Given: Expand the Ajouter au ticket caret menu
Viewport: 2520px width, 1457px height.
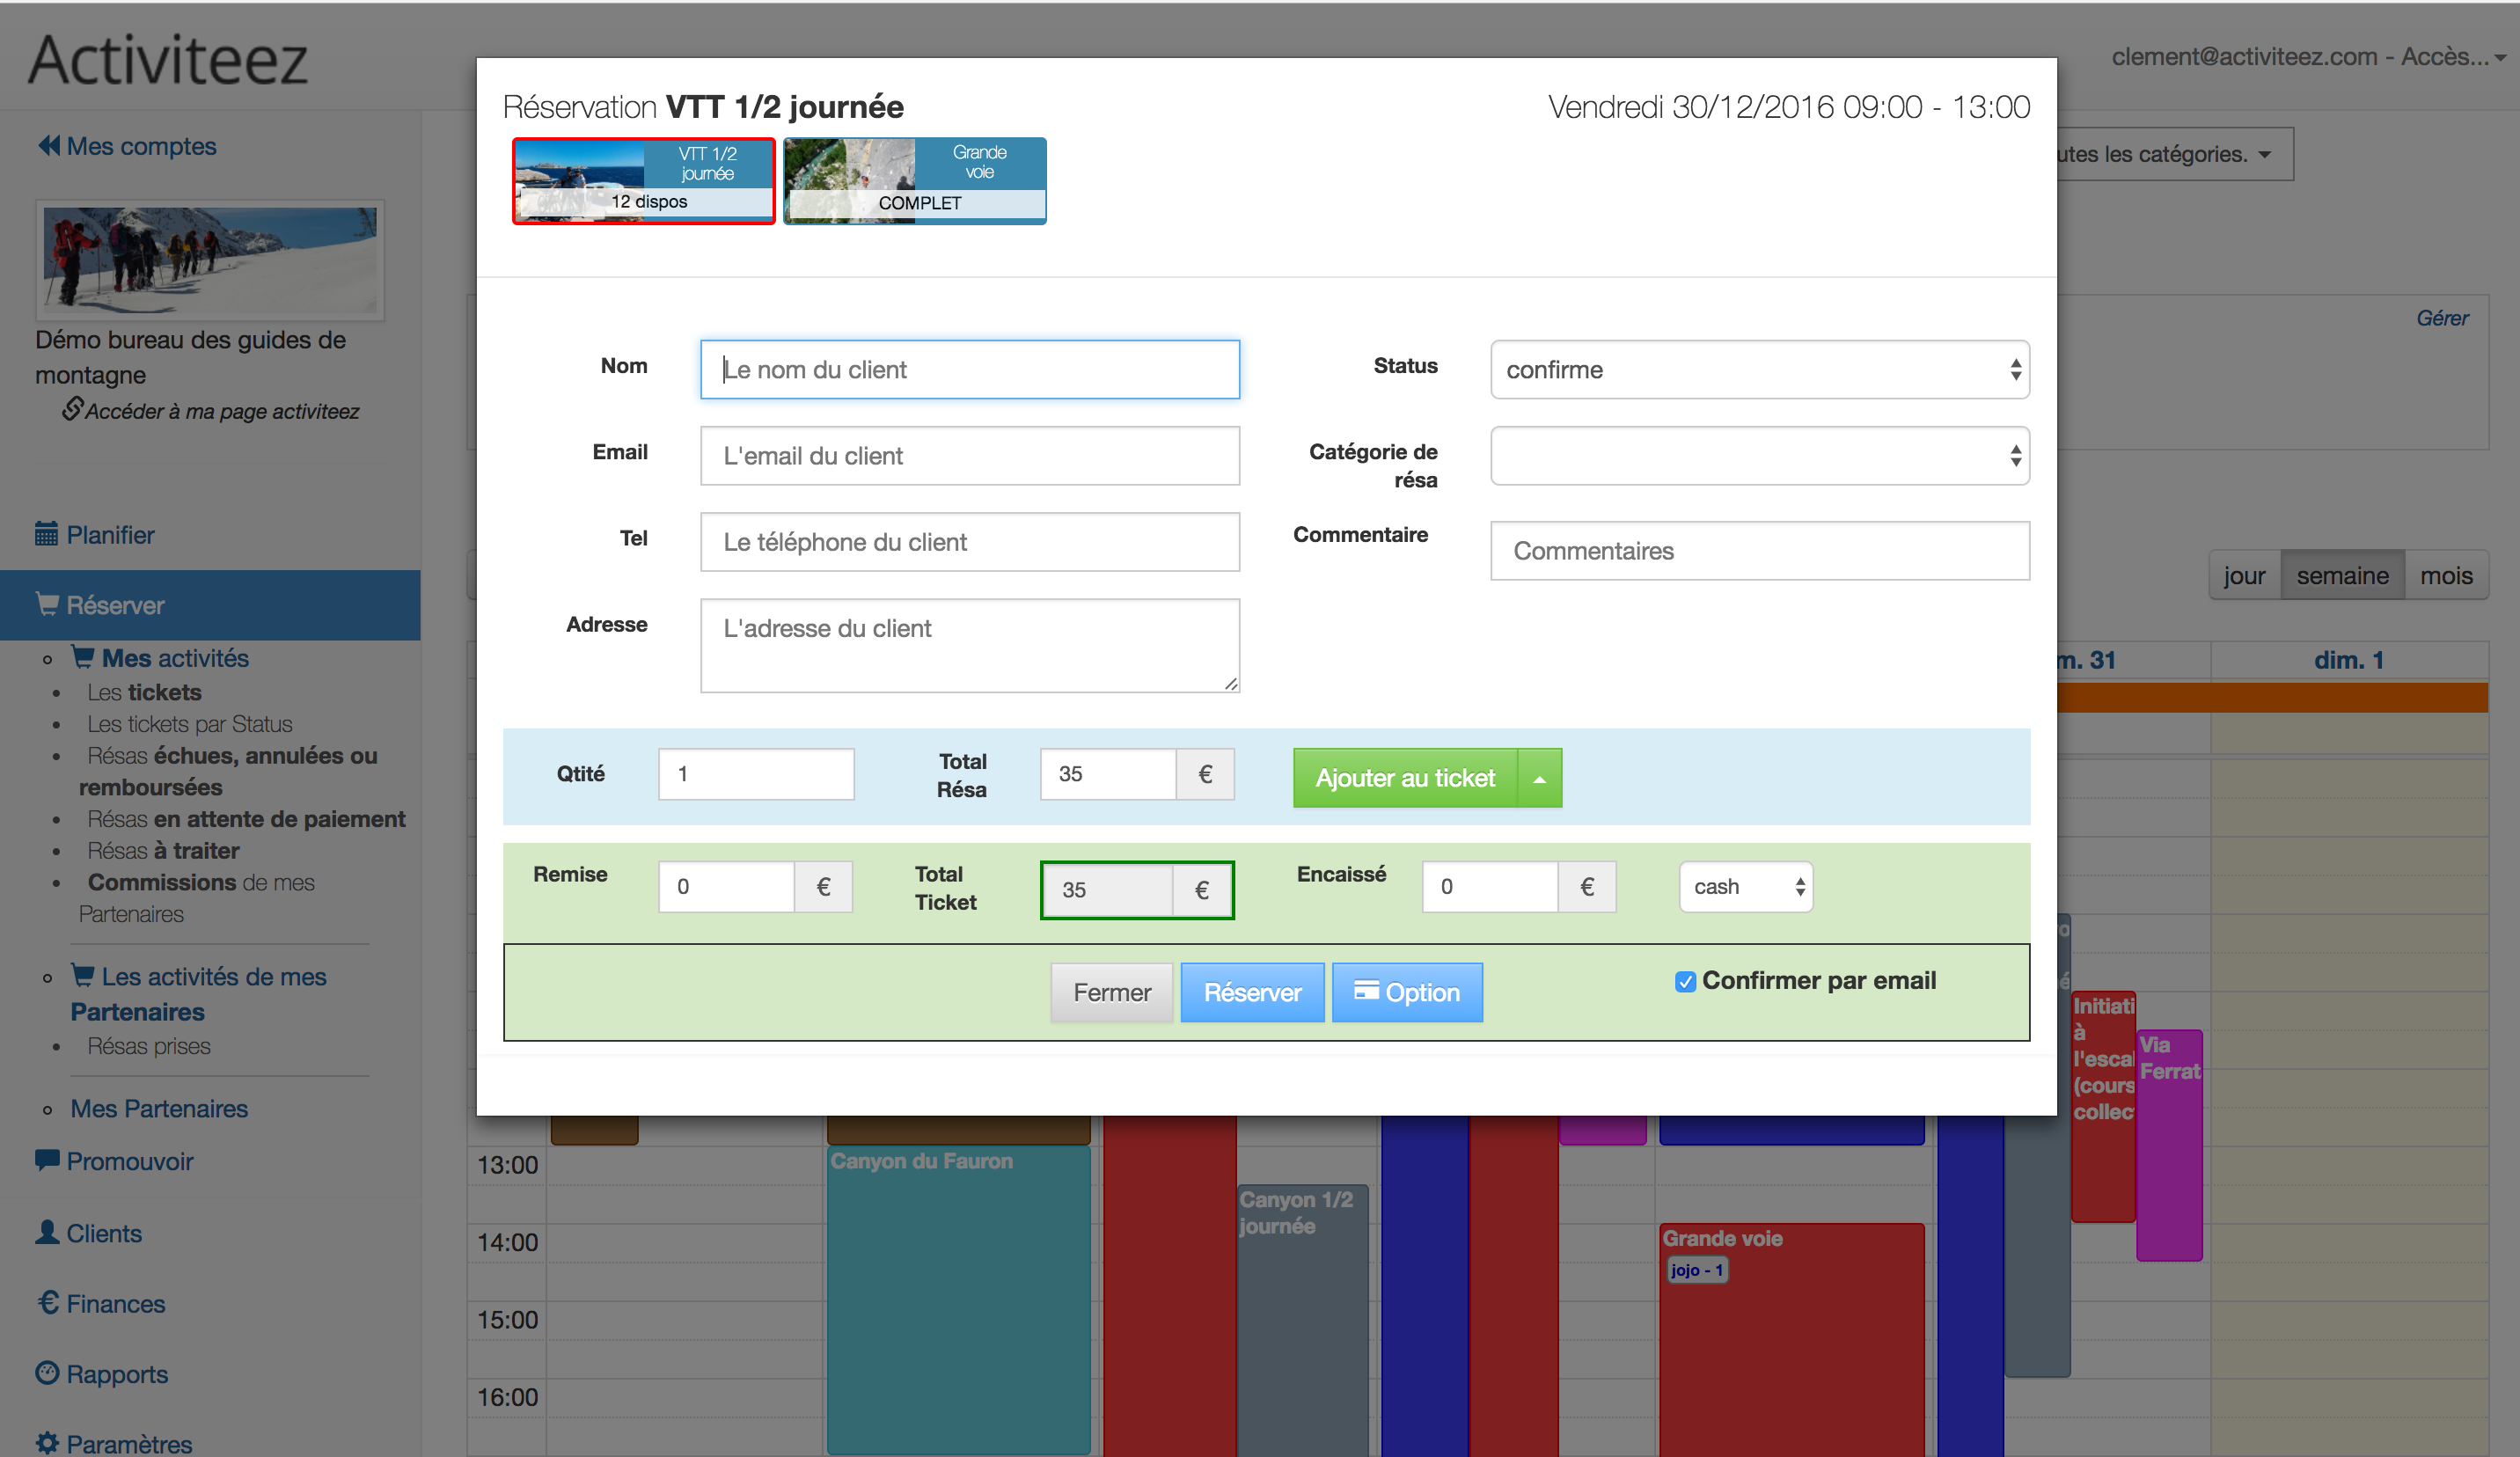Looking at the screenshot, I should (1540, 778).
